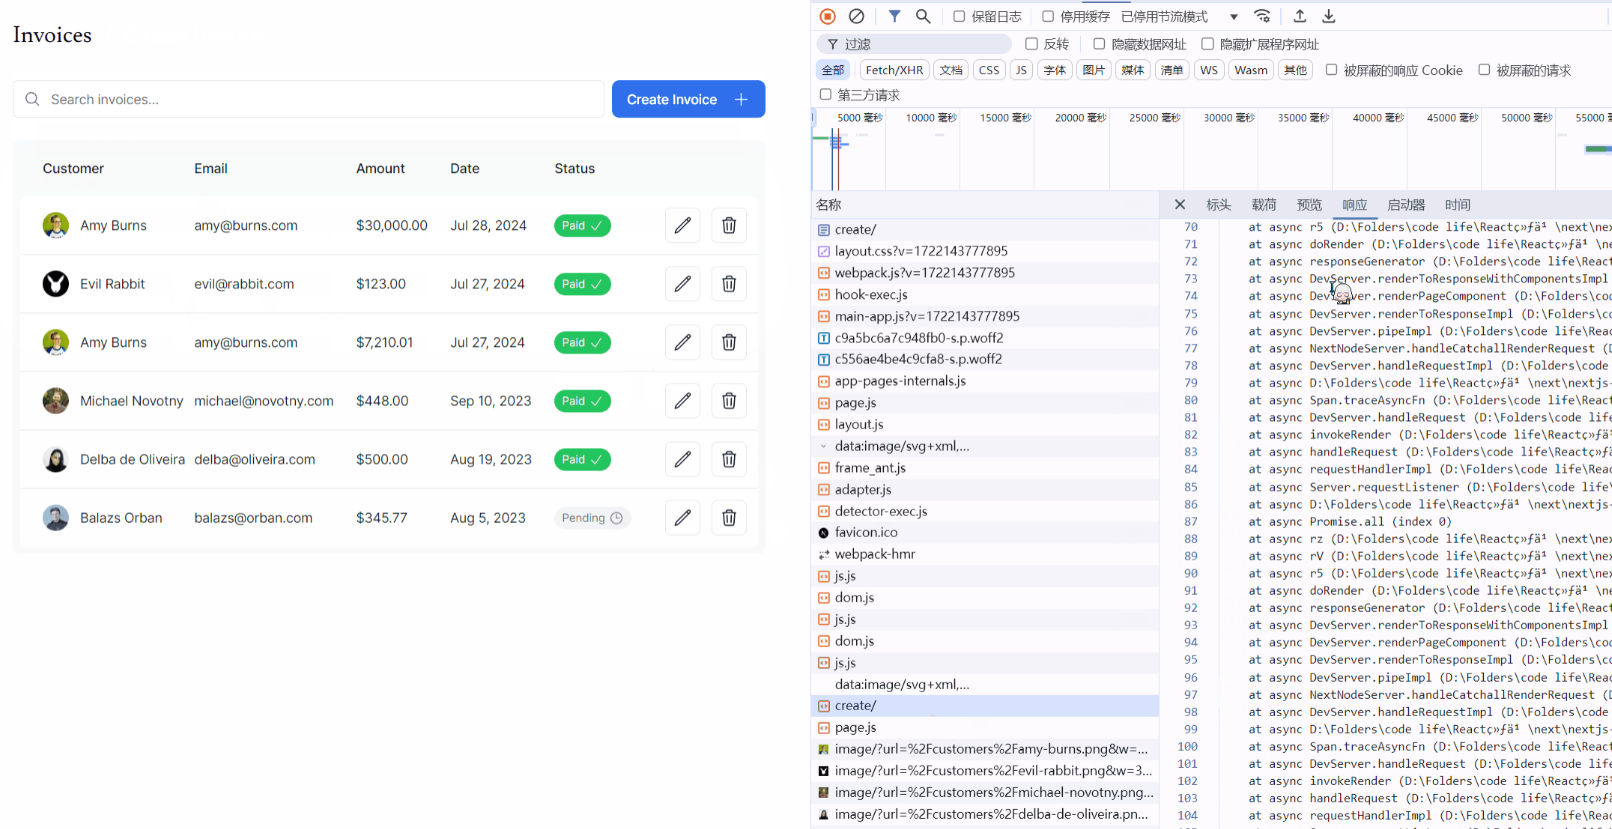Check the 第三方请求 checkbox
Image resolution: width=1612 pixels, height=829 pixels.
tap(825, 95)
